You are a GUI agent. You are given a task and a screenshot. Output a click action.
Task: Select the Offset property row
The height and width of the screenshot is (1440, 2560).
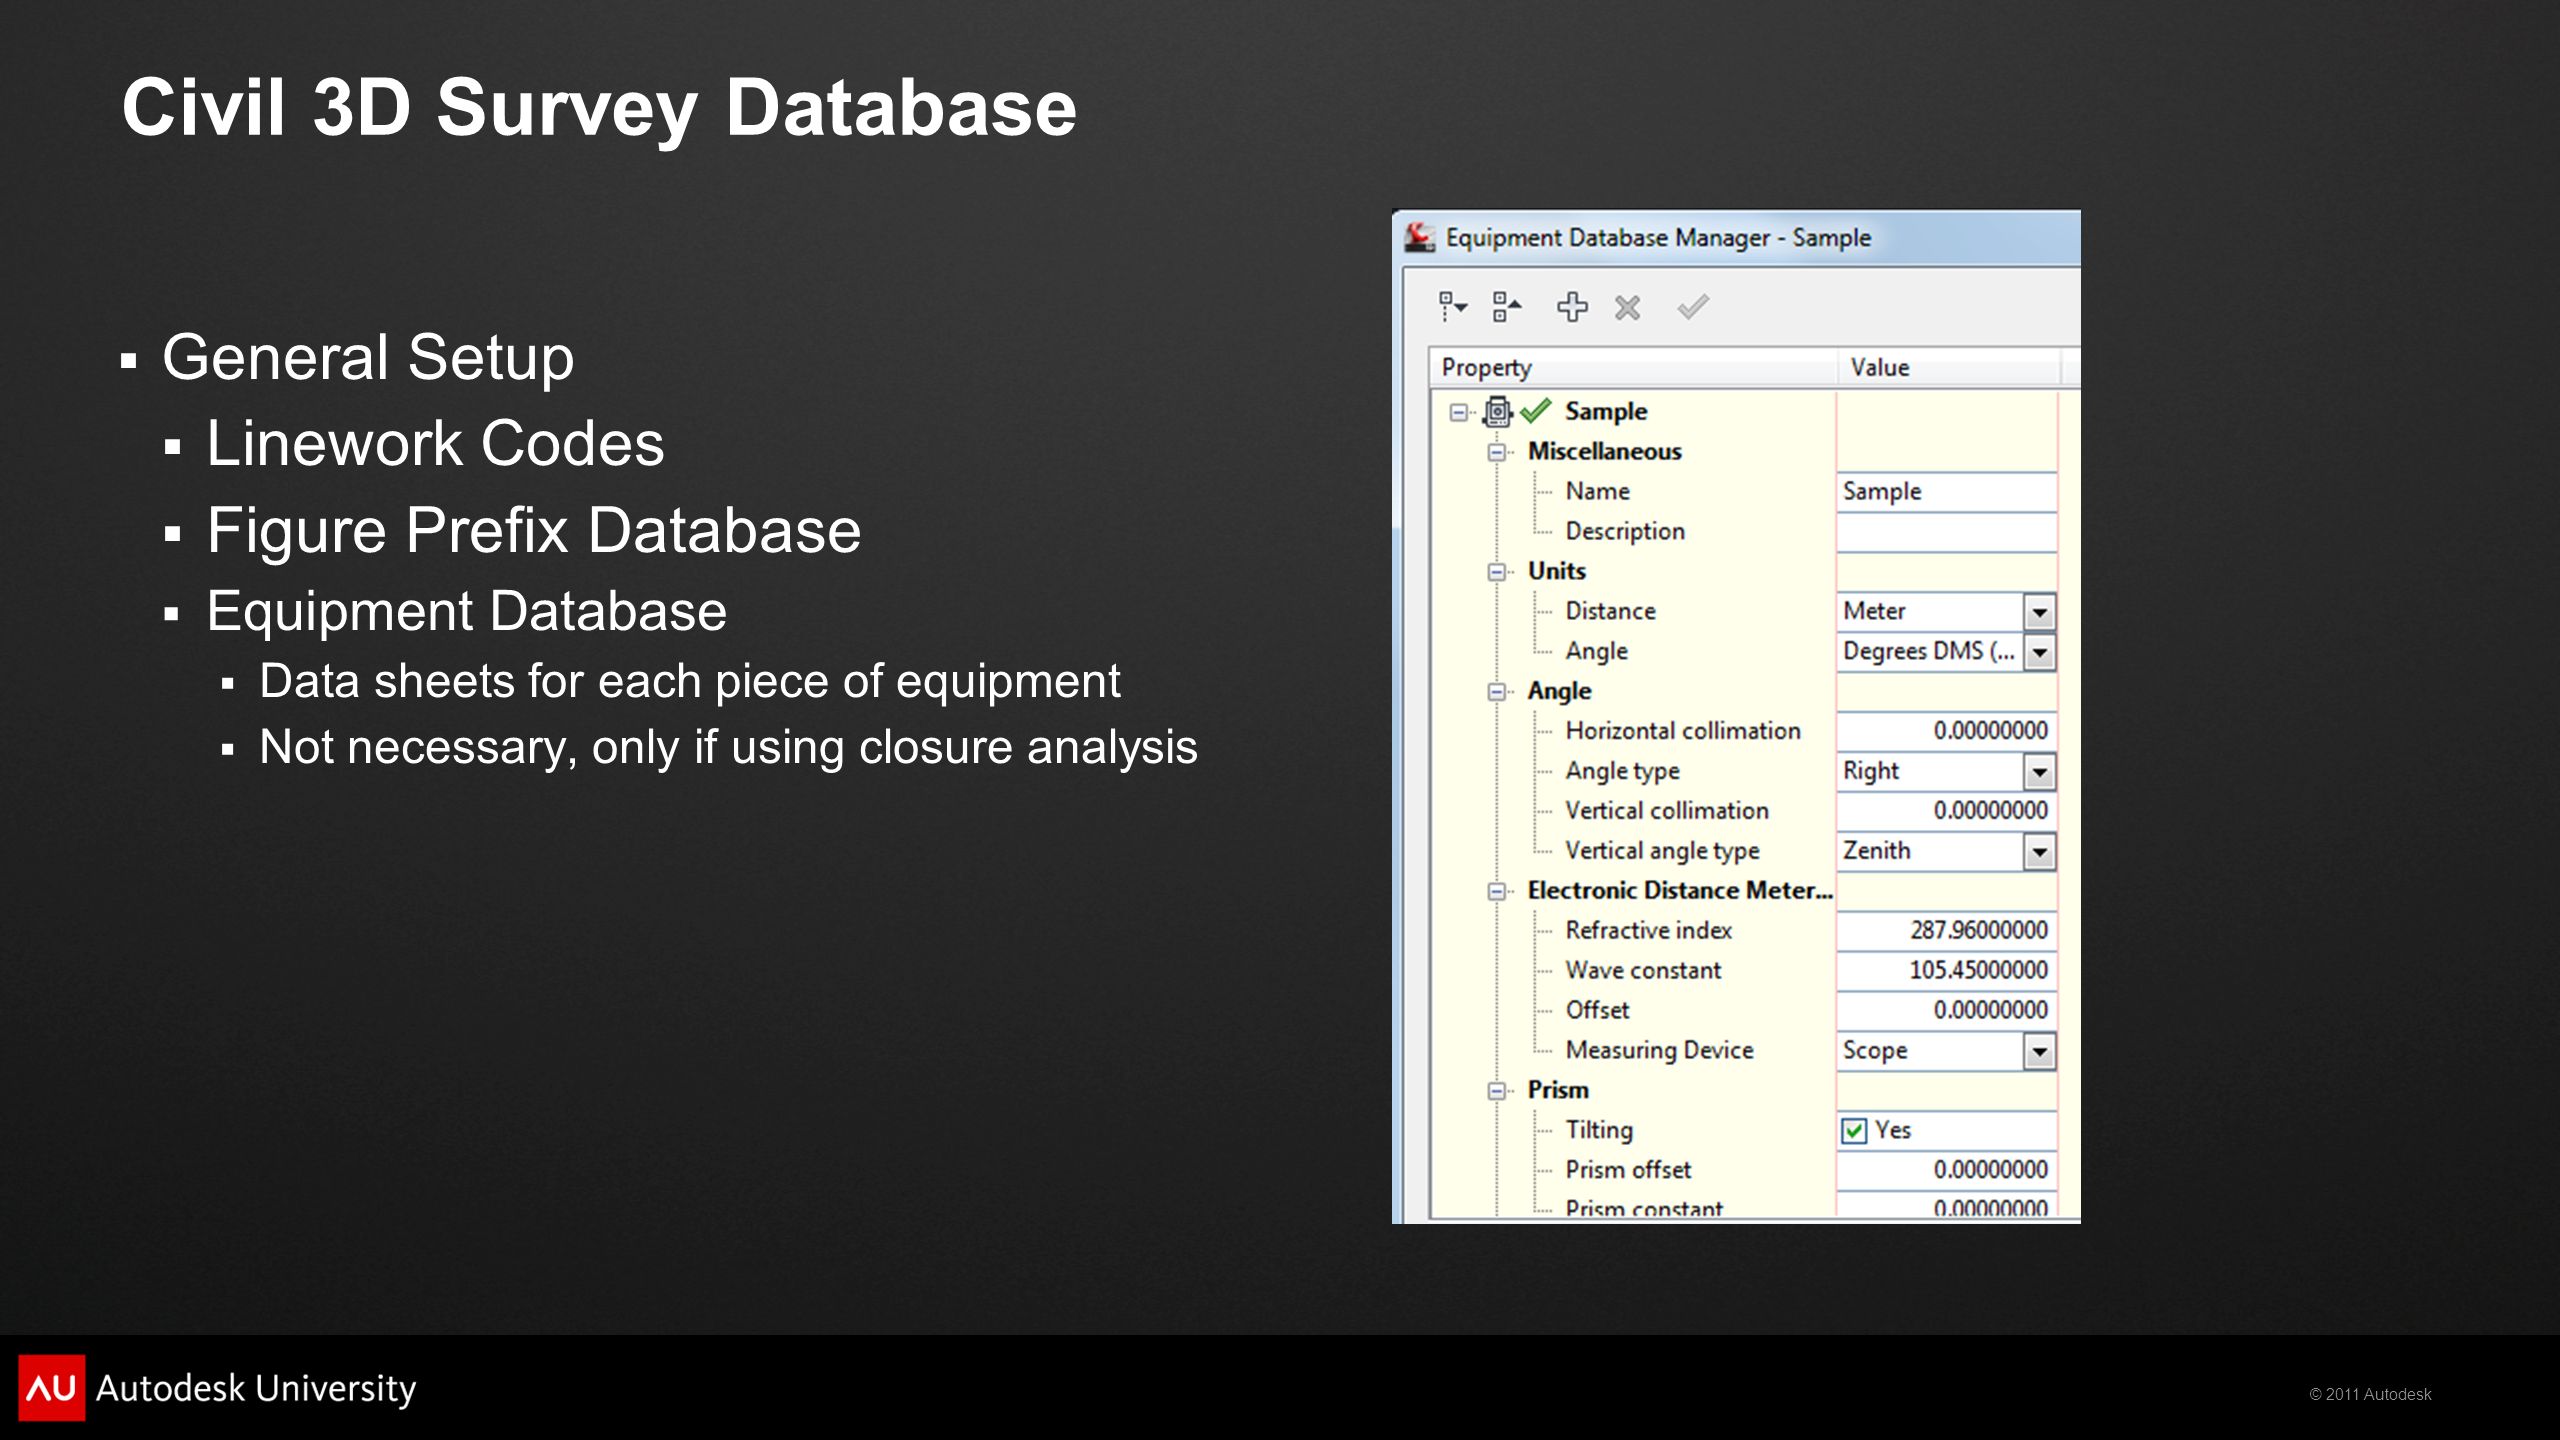click(1597, 1011)
